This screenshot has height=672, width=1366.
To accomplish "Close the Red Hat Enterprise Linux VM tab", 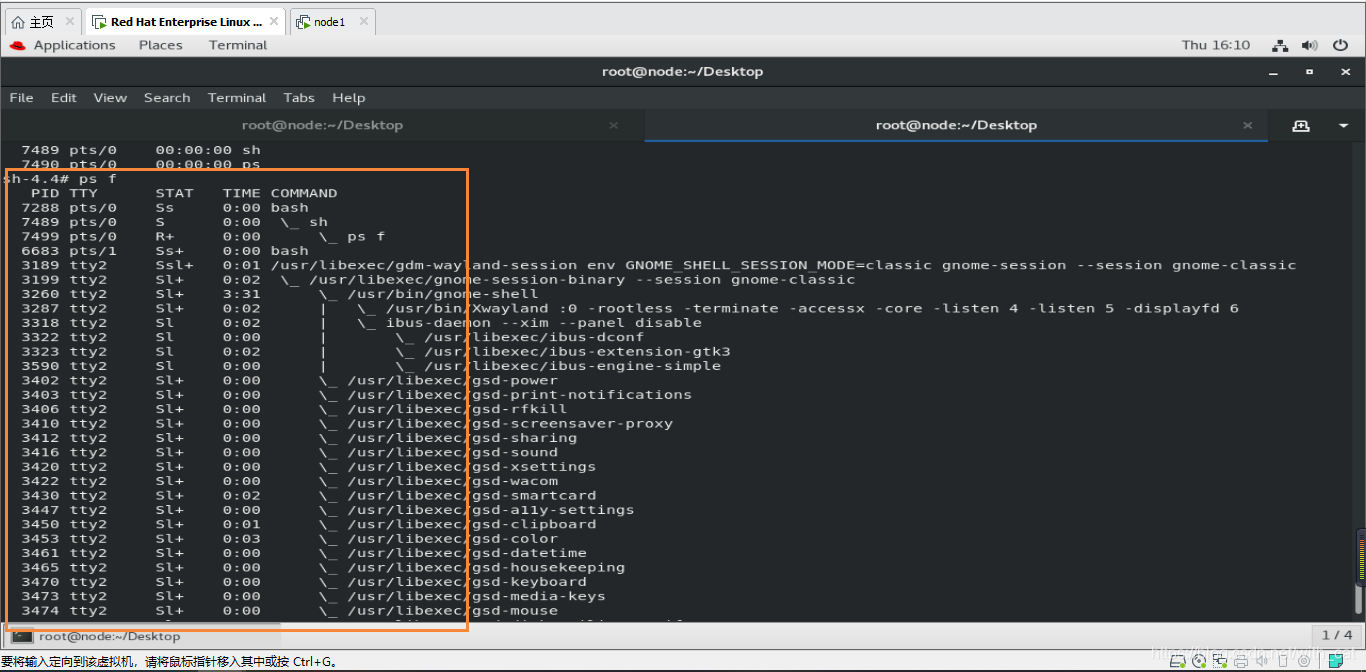I will [x=273, y=21].
